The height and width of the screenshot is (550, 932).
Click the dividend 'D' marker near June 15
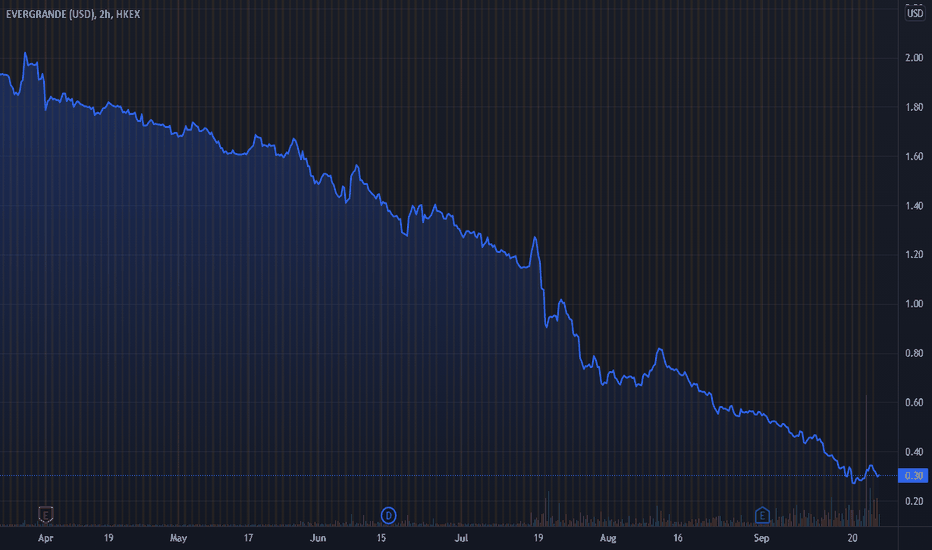tap(388, 516)
